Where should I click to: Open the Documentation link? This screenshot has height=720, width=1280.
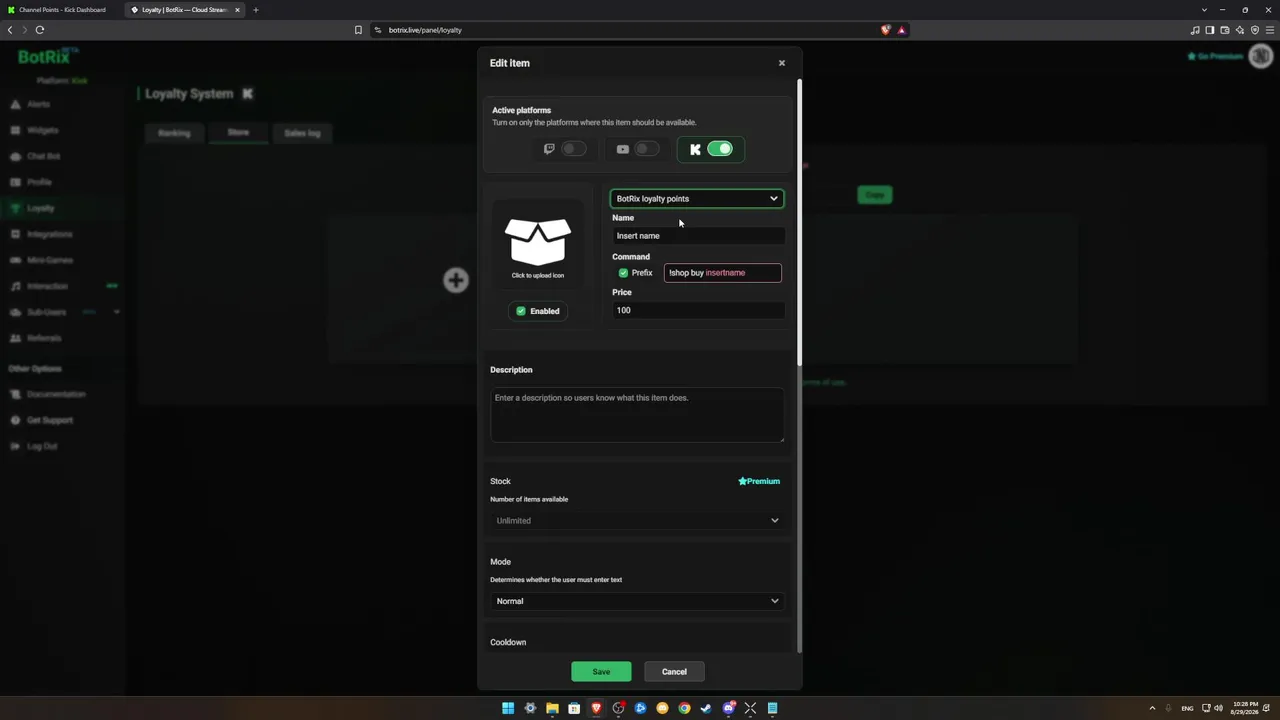pos(56,394)
